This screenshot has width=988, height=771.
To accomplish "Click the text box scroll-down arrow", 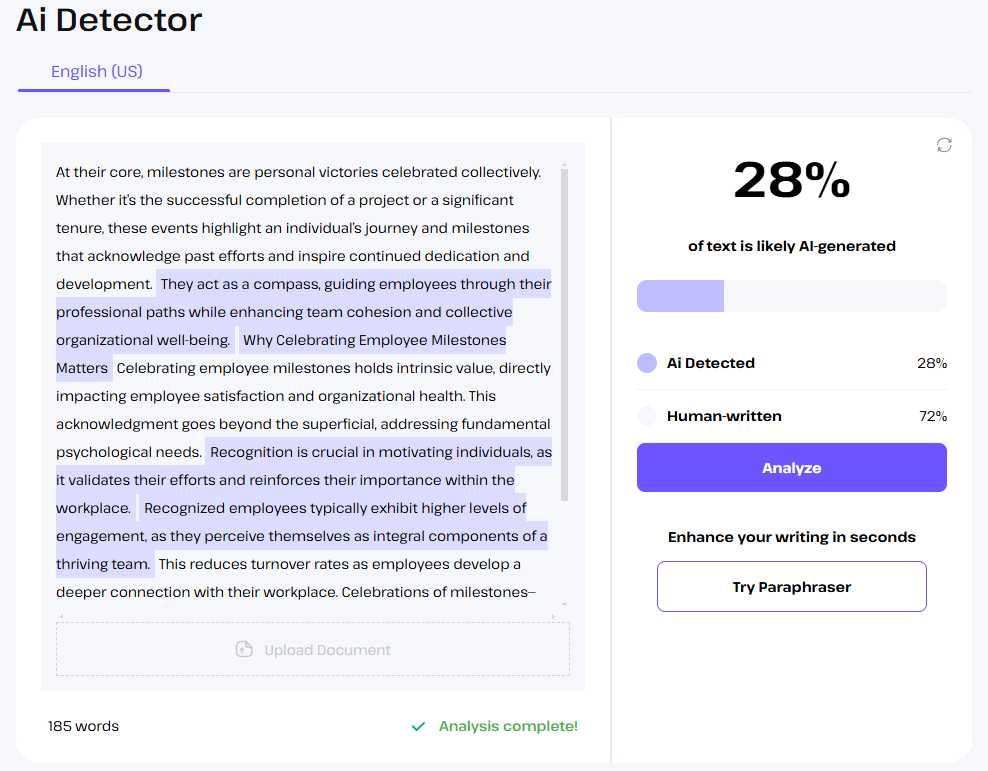I will click(x=564, y=605).
